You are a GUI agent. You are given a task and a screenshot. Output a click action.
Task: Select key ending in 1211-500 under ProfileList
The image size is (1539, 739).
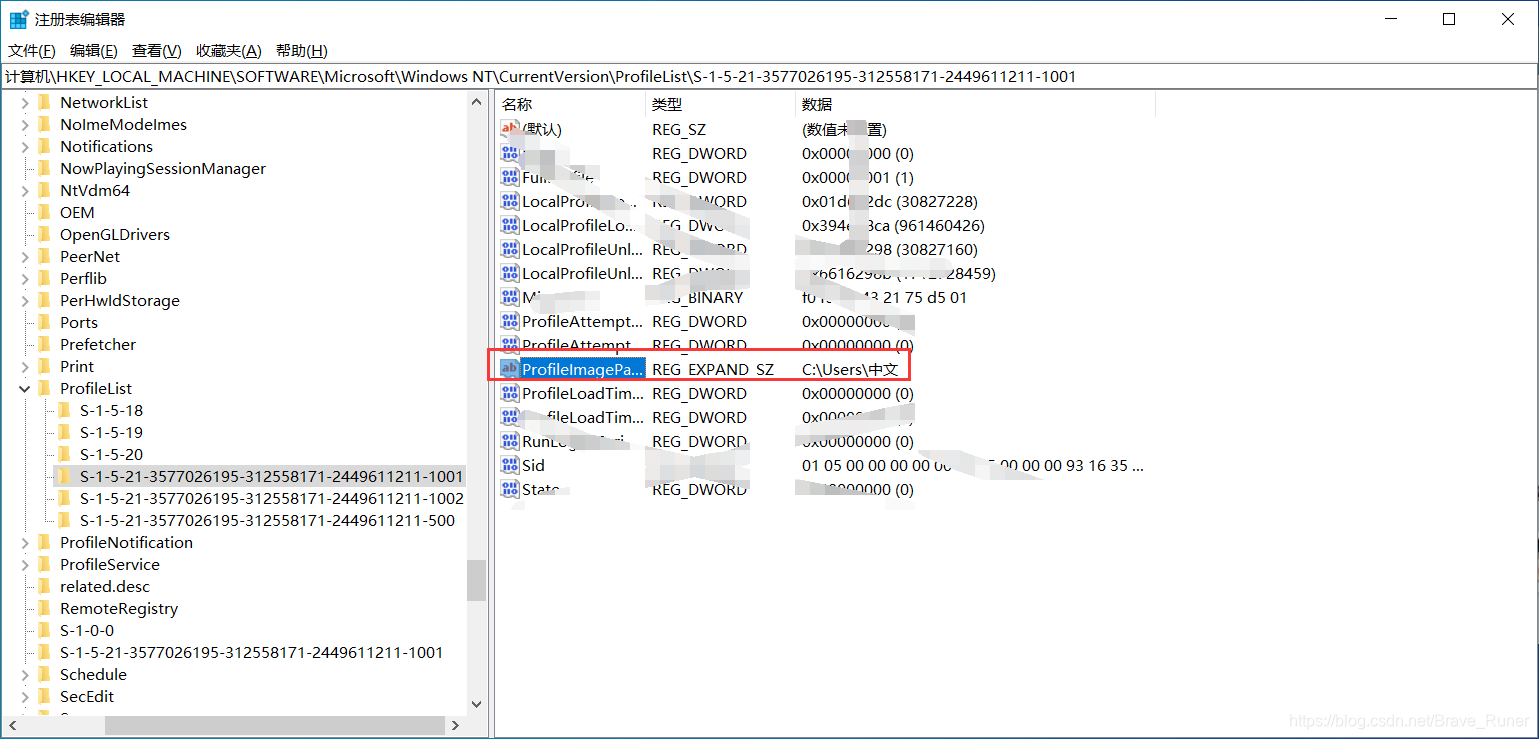[x=267, y=520]
